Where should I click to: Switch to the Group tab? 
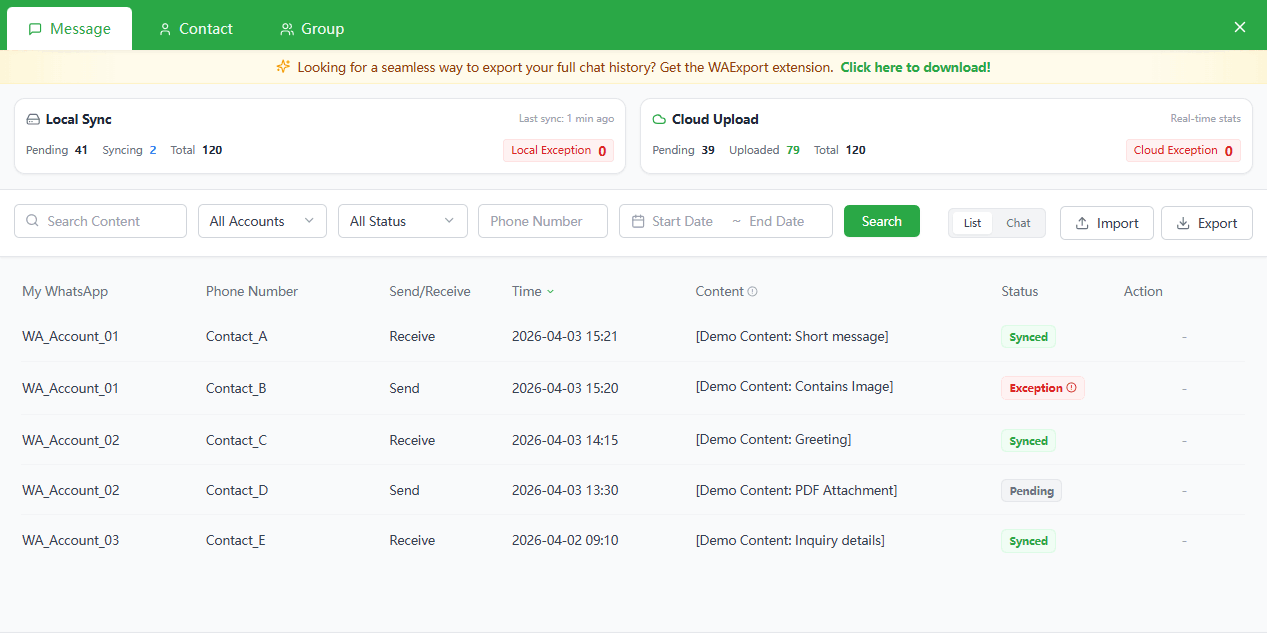point(312,29)
